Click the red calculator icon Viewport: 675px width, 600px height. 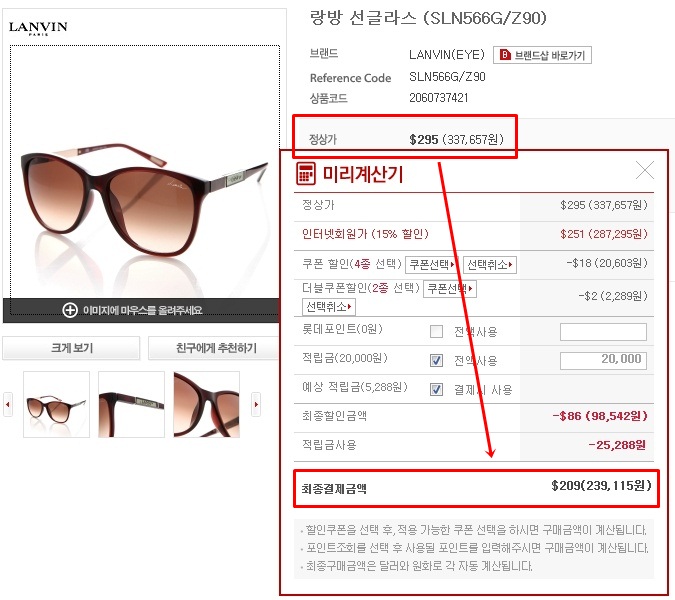(306, 173)
